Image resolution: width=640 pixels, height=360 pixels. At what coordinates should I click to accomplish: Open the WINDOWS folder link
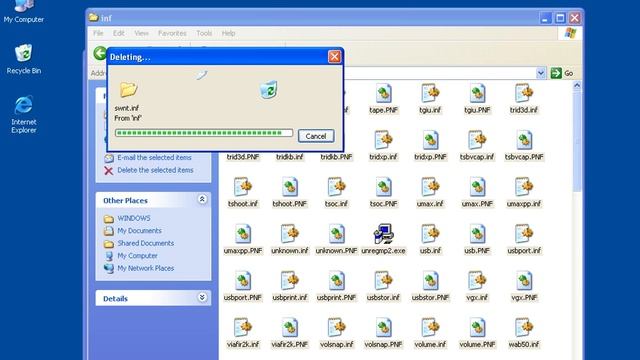pos(133,218)
